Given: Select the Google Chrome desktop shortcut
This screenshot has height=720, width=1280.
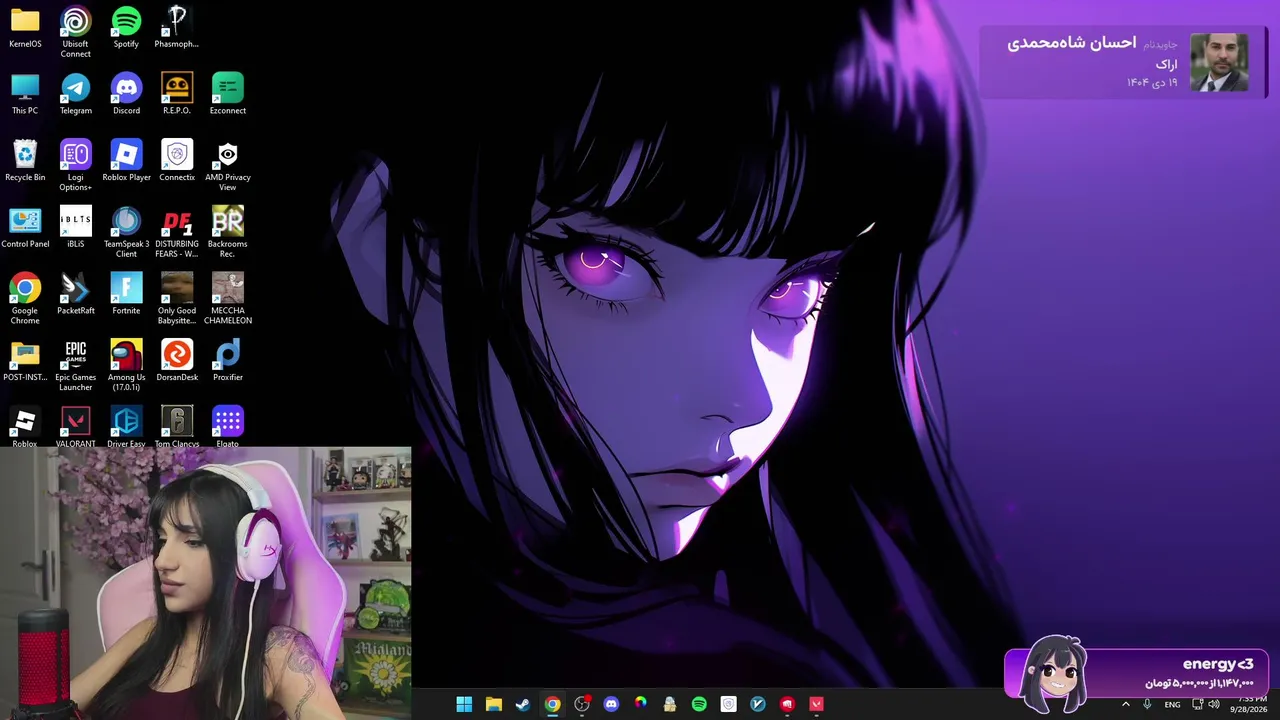Looking at the screenshot, I should 25,298.
